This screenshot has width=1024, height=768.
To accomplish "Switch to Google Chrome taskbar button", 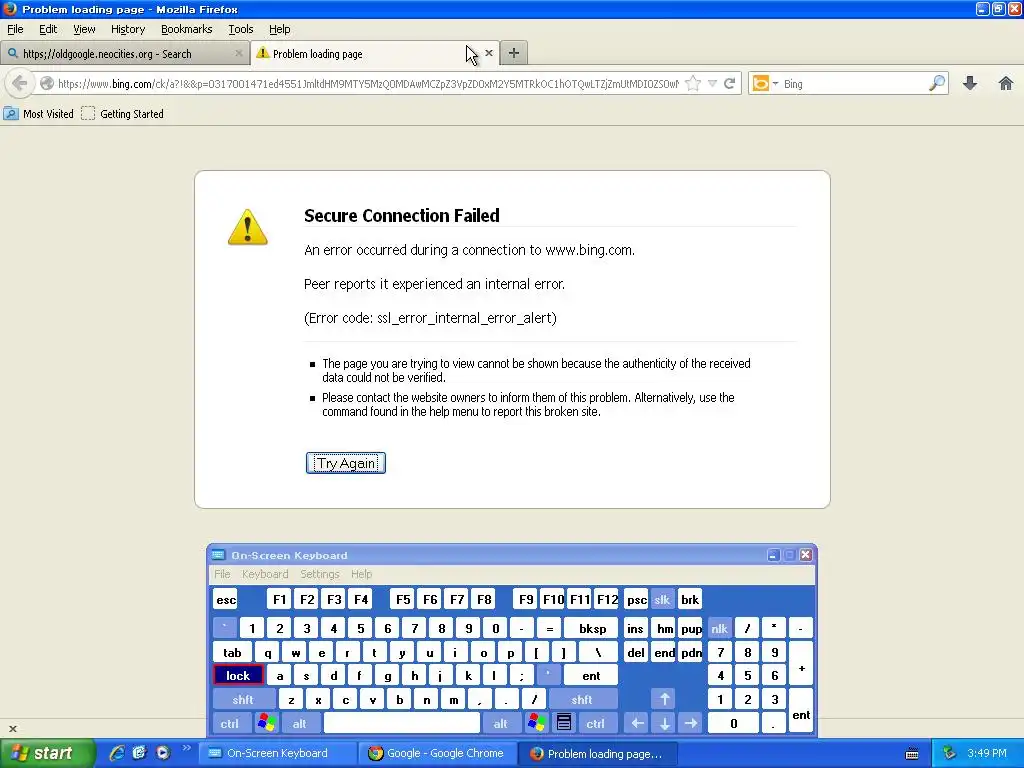I will tap(437, 753).
